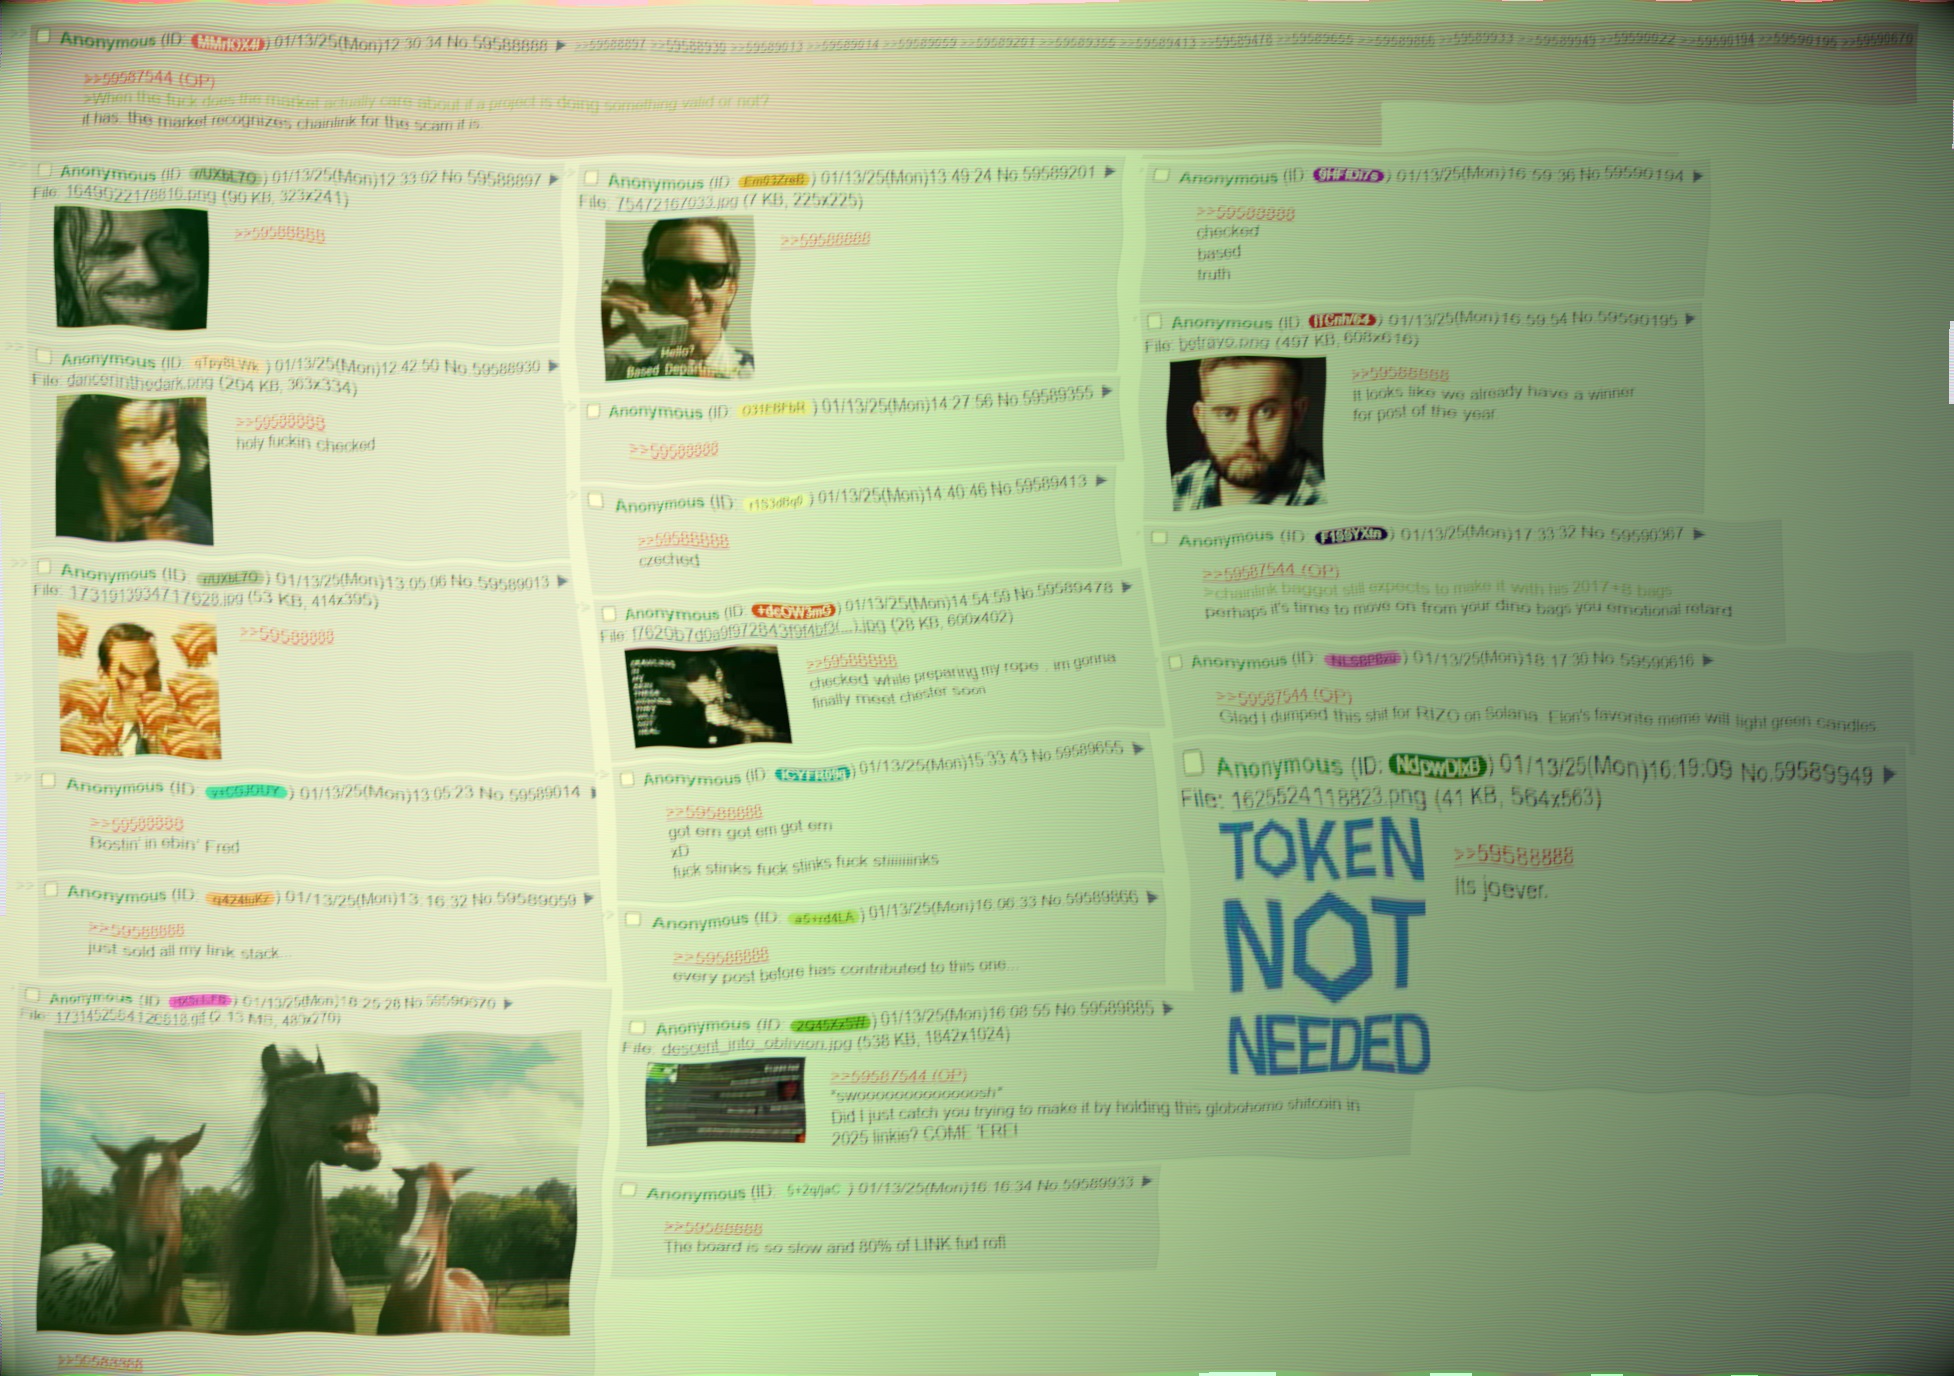The height and width of the screenshot is (1376, 1954).
Task: Open post menu arrow for No.59588897
Action: pos(554,180)
